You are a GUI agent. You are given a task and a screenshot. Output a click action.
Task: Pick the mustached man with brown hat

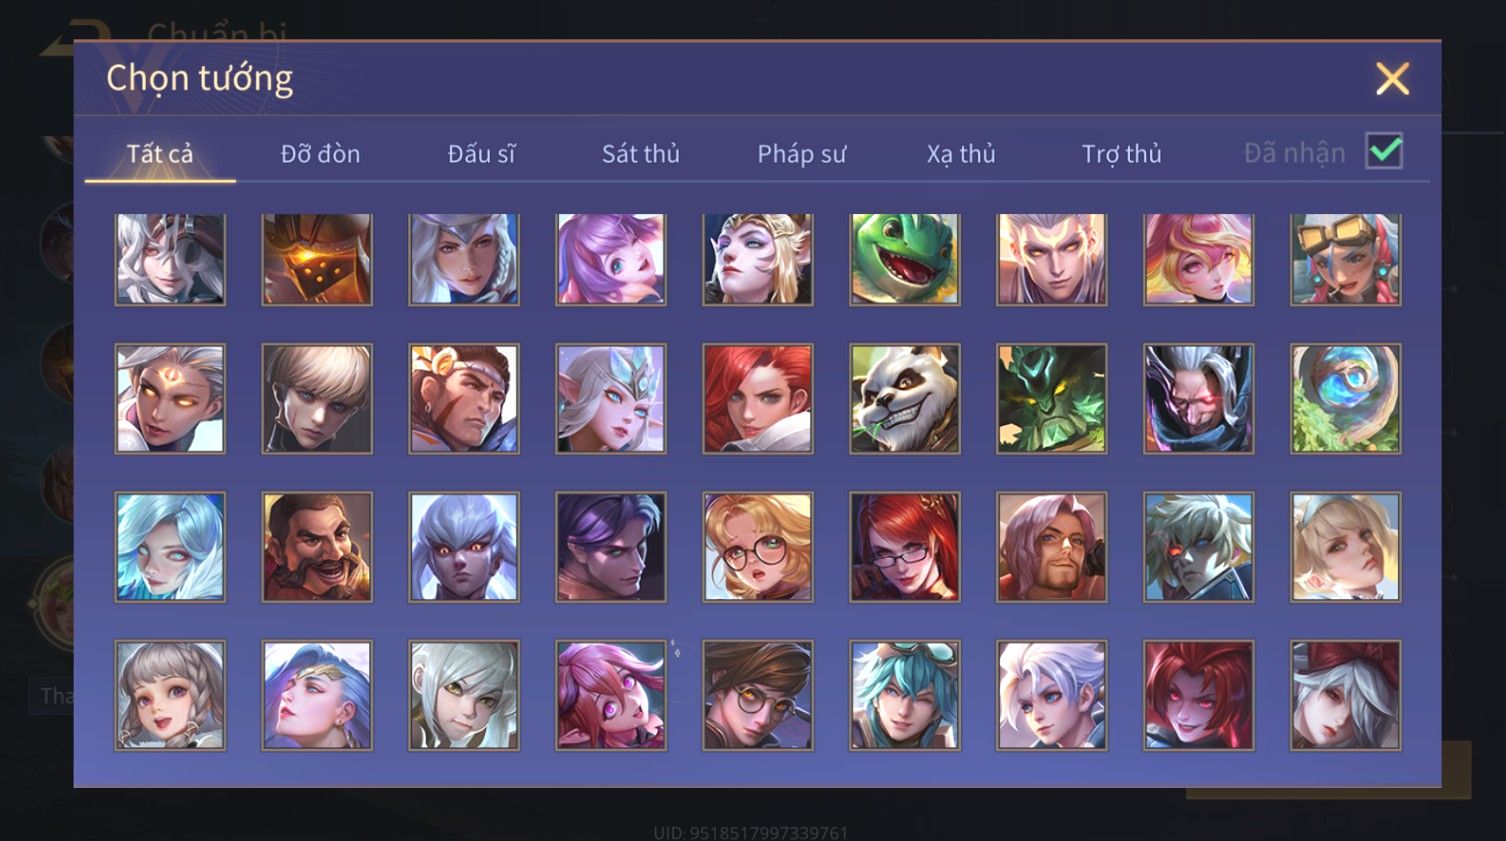[317, 547]
